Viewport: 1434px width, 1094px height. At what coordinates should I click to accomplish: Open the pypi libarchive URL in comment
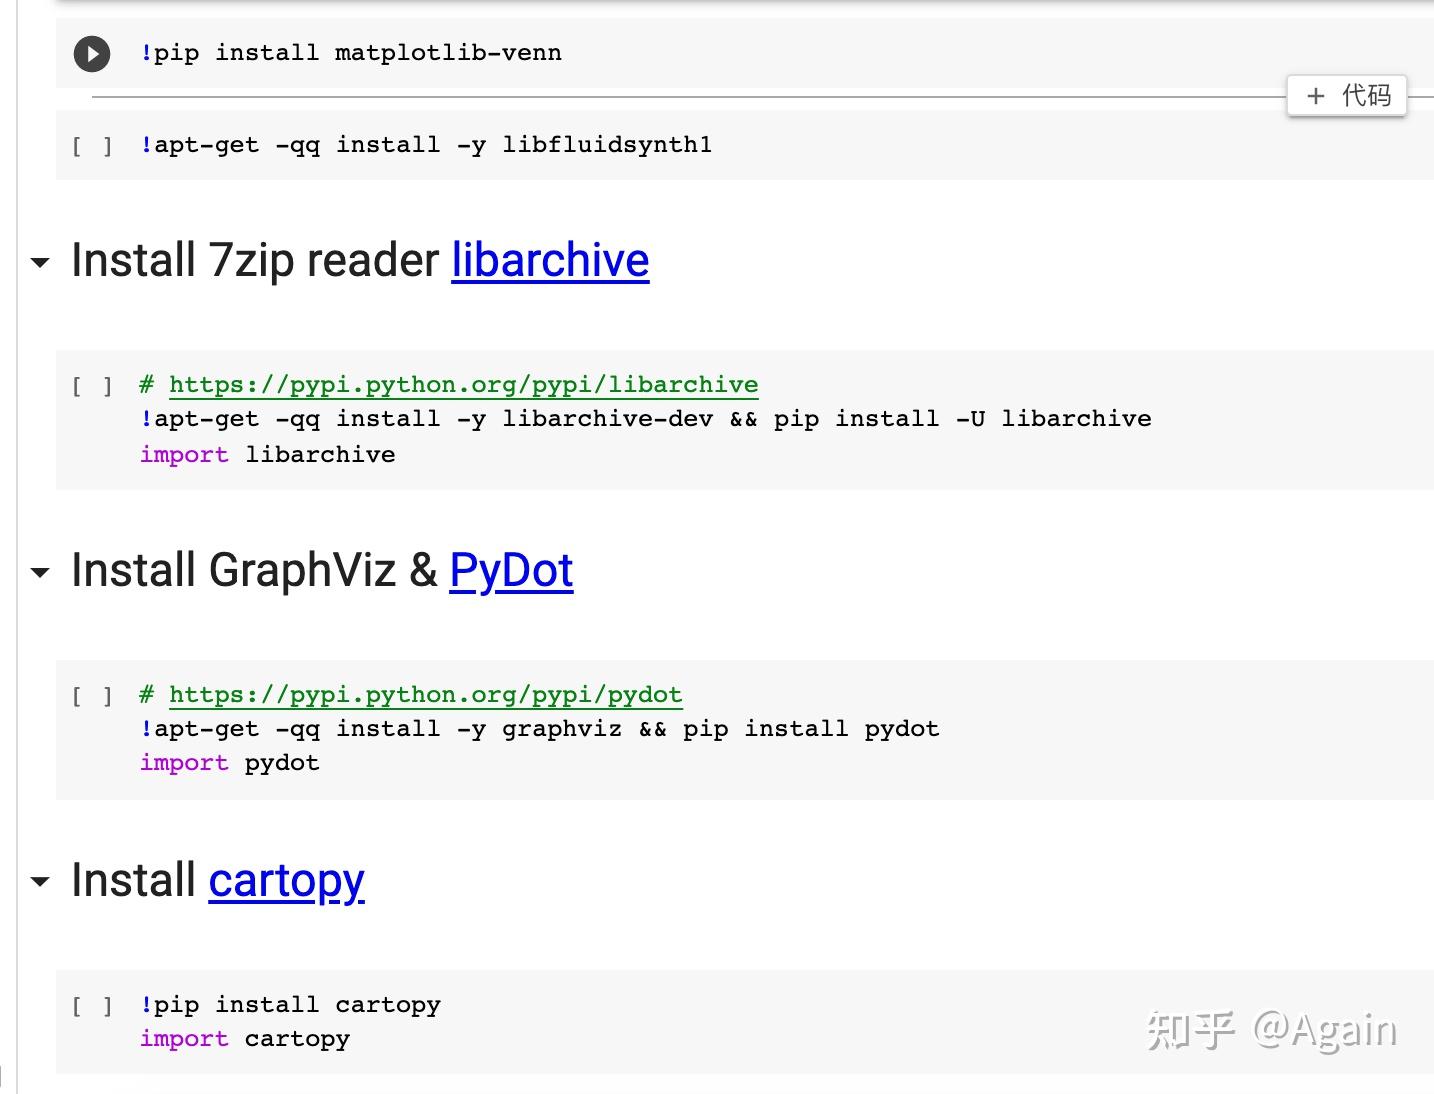463,385
